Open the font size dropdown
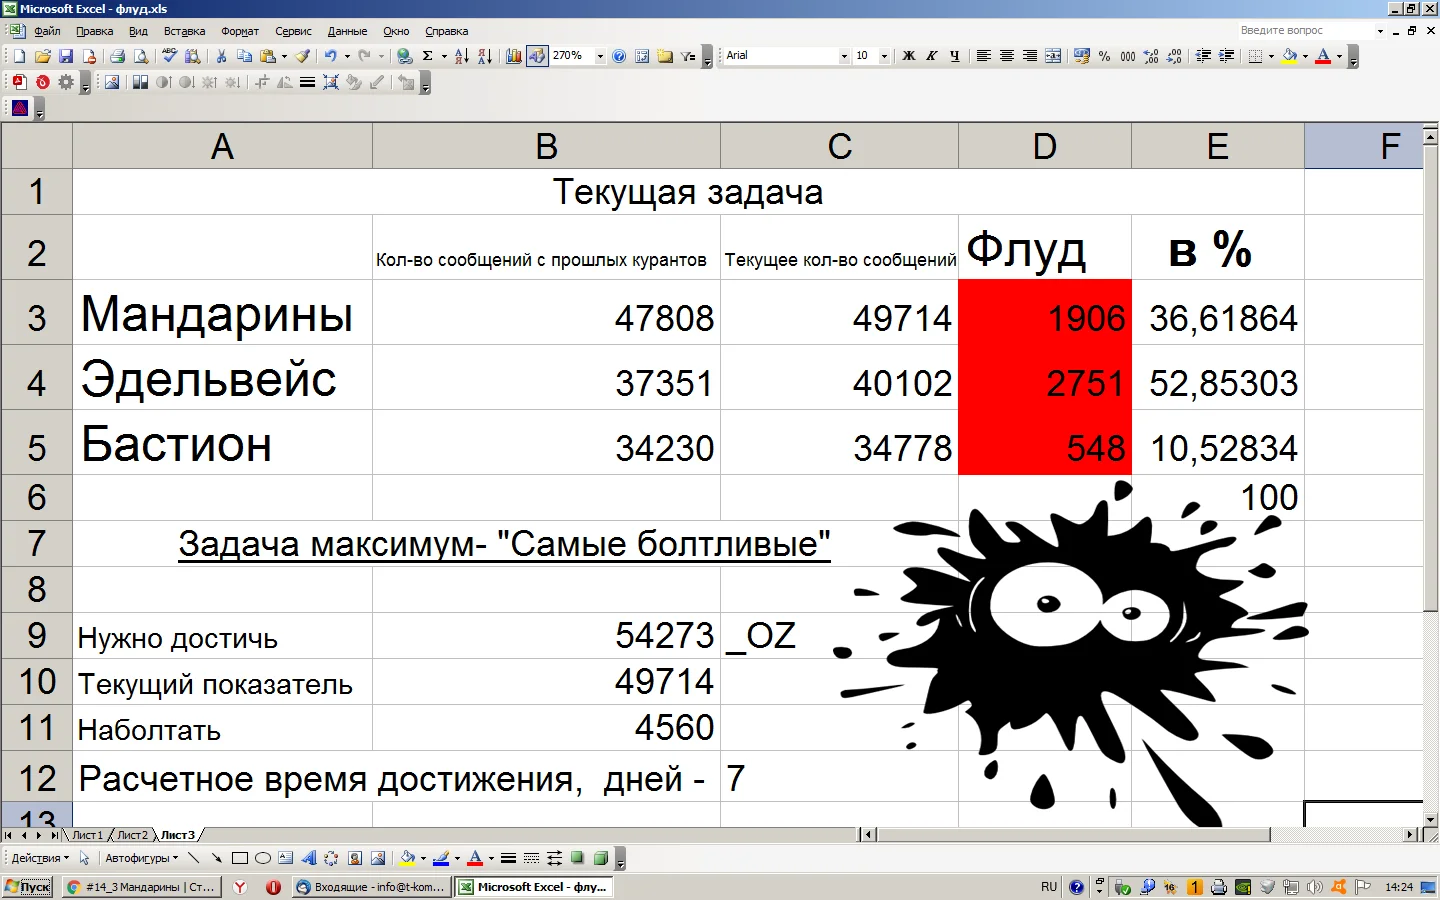 884,56
